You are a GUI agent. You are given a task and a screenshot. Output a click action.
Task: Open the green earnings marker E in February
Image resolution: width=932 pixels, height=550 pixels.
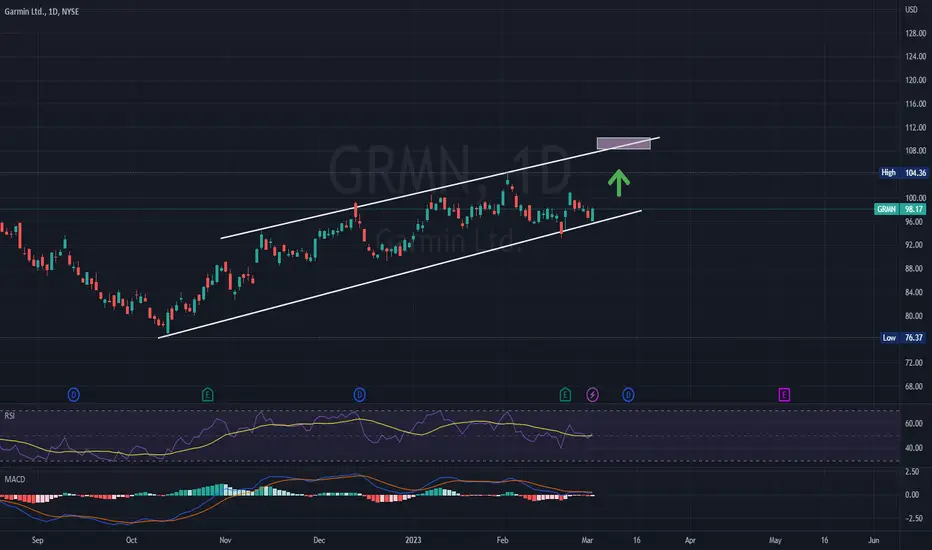point(565,394)
